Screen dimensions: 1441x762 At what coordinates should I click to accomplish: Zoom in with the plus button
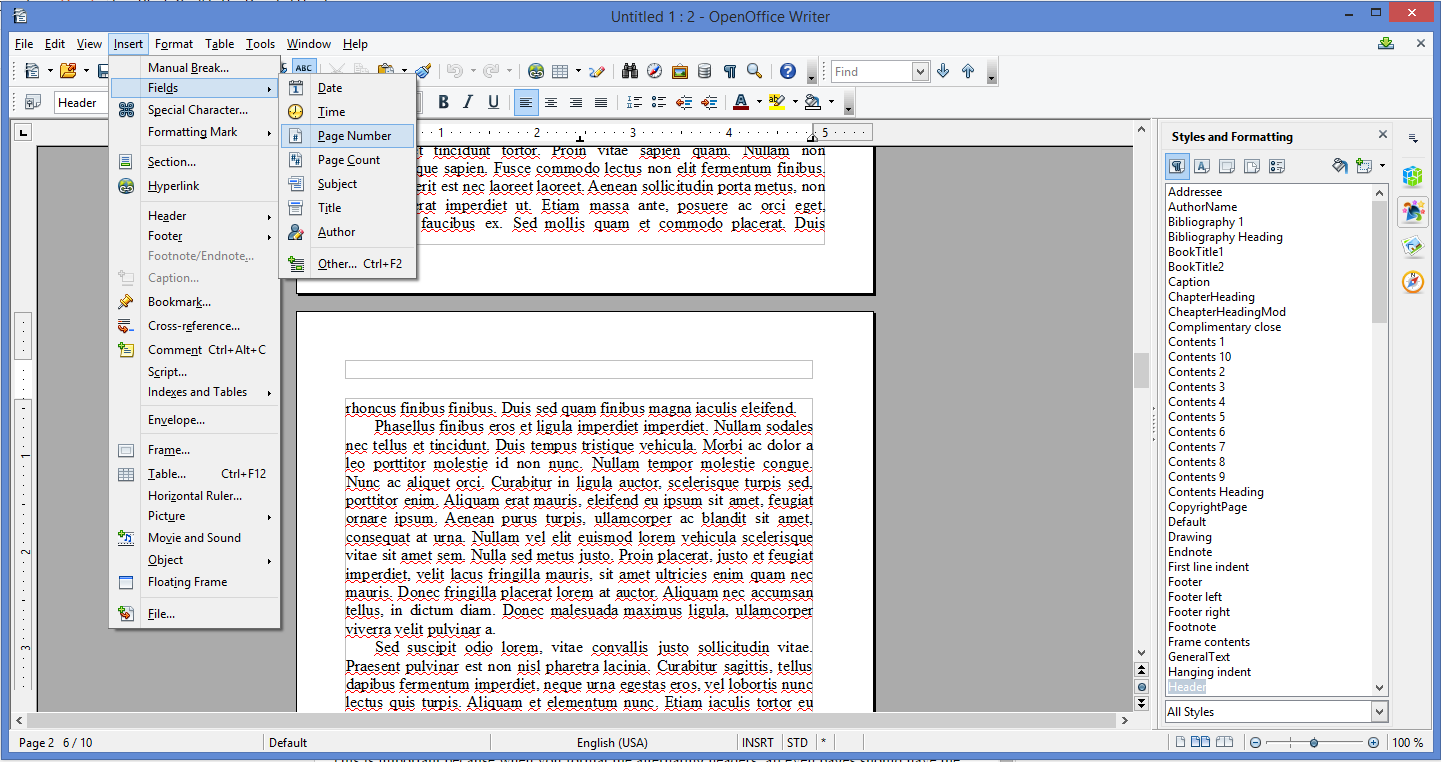click(x=1373, y=743)
